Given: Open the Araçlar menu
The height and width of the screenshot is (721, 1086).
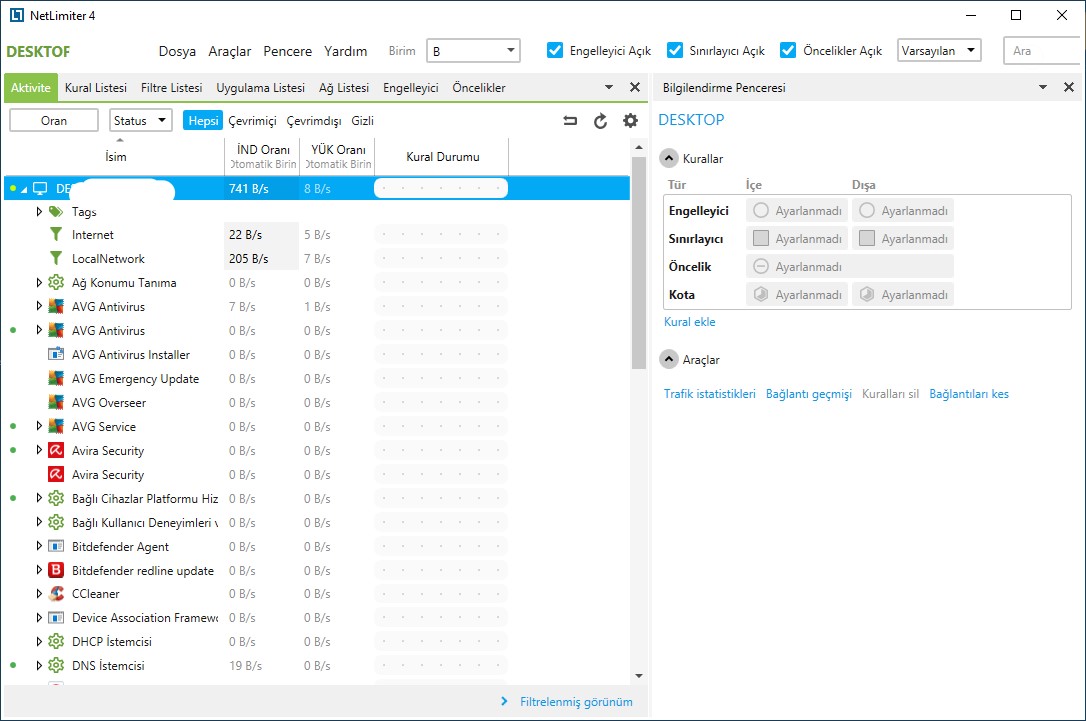Looking at the screenshot, I should click(230, 51).
